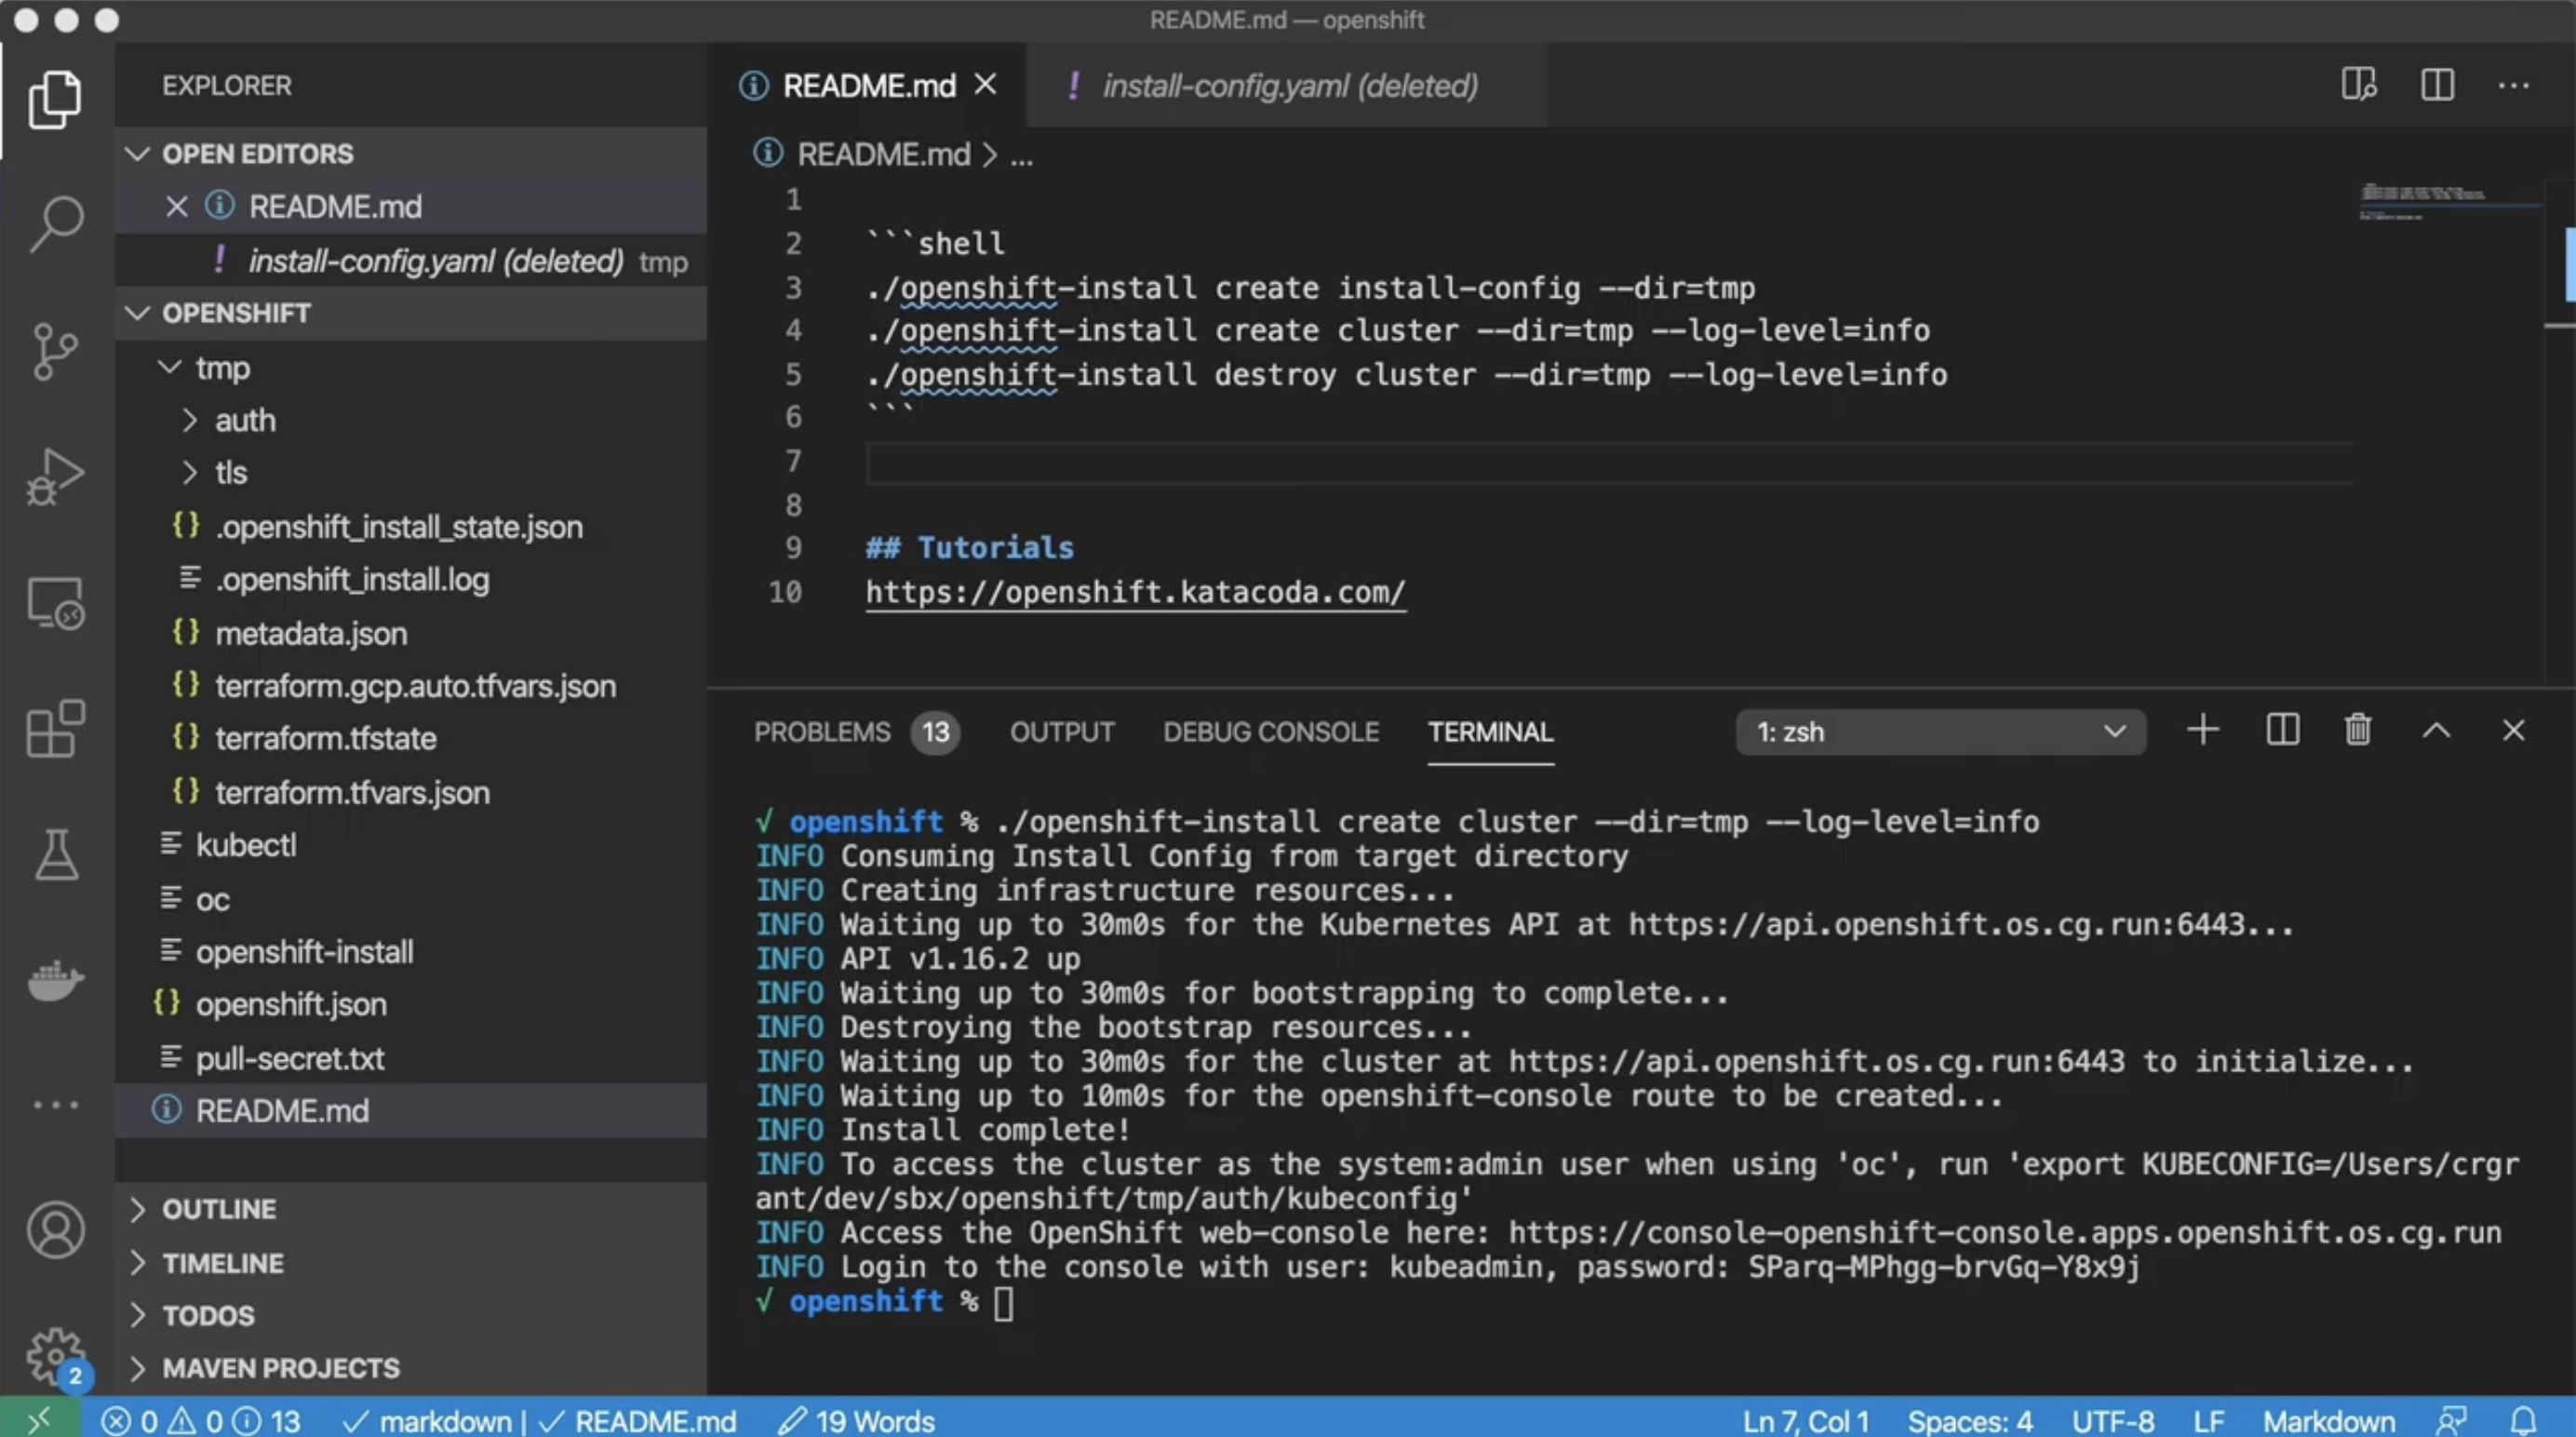This screenshot has width=2576, height=1437.
Task: Switch to the Problems tab
Action: pos(856,732)
